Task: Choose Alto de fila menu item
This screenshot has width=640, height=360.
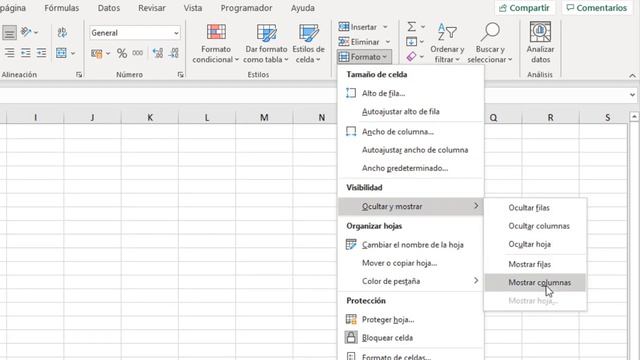Action: click(411, 93)
